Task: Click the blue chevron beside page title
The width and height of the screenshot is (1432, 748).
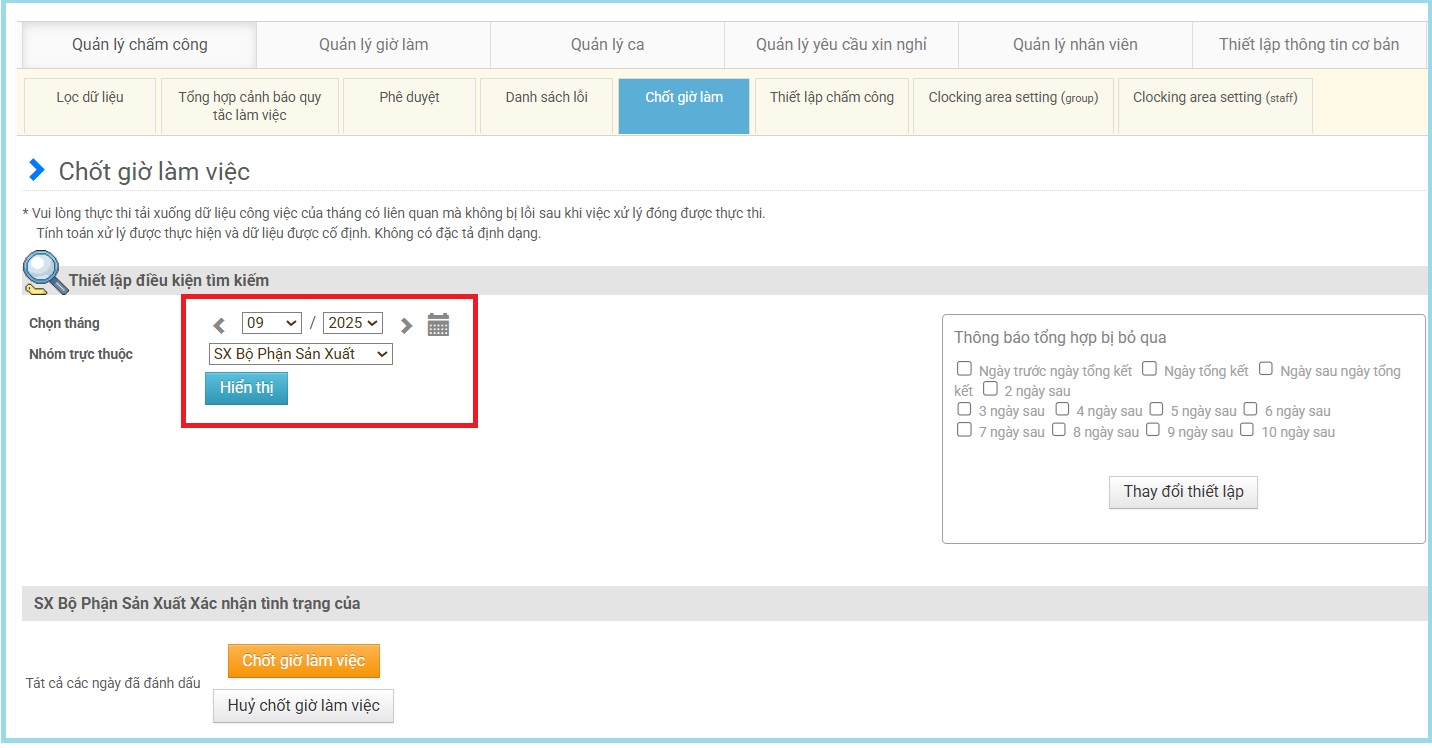Action: 37,170
